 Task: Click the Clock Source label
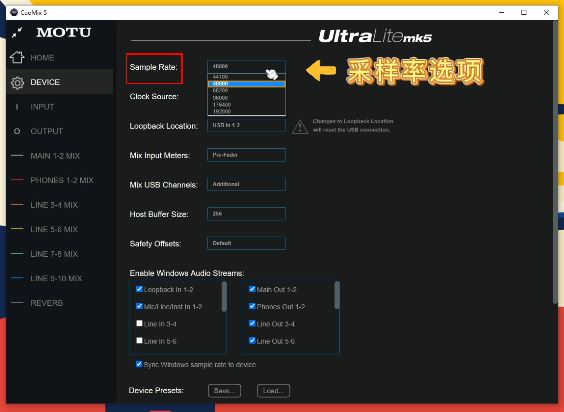click(x=154, y=96)
